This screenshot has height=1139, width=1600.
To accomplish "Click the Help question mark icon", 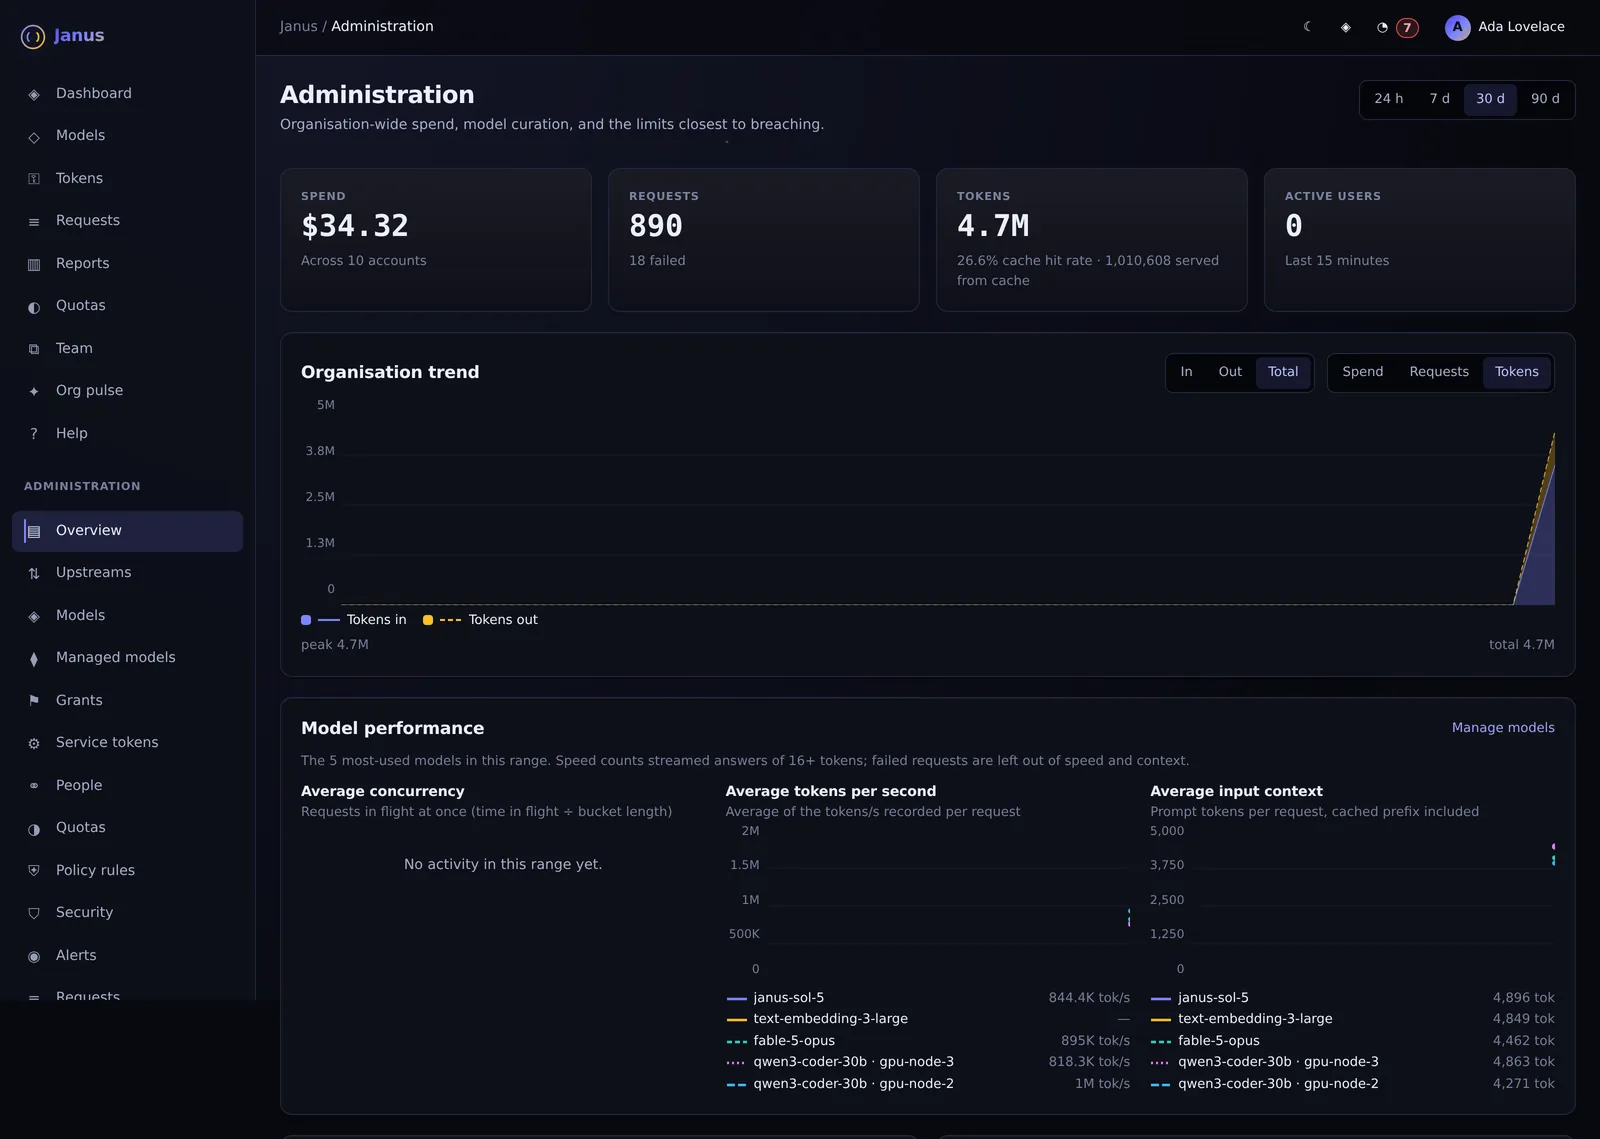I will coord(34,434).
